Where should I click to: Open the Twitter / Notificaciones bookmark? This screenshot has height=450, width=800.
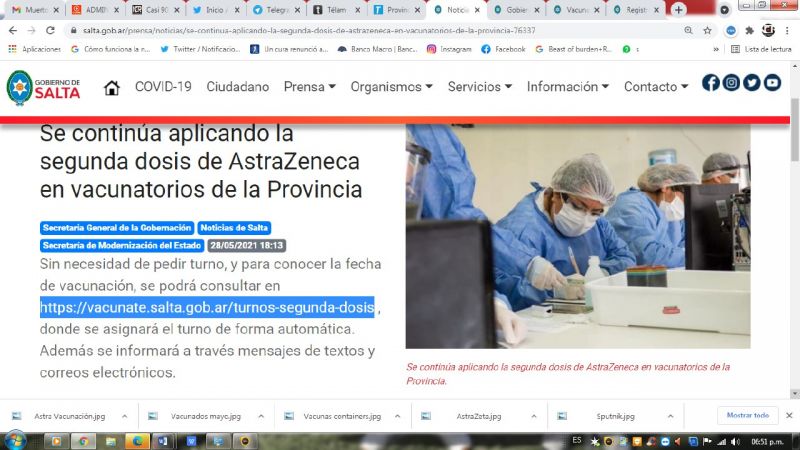(x=200, y=49)
